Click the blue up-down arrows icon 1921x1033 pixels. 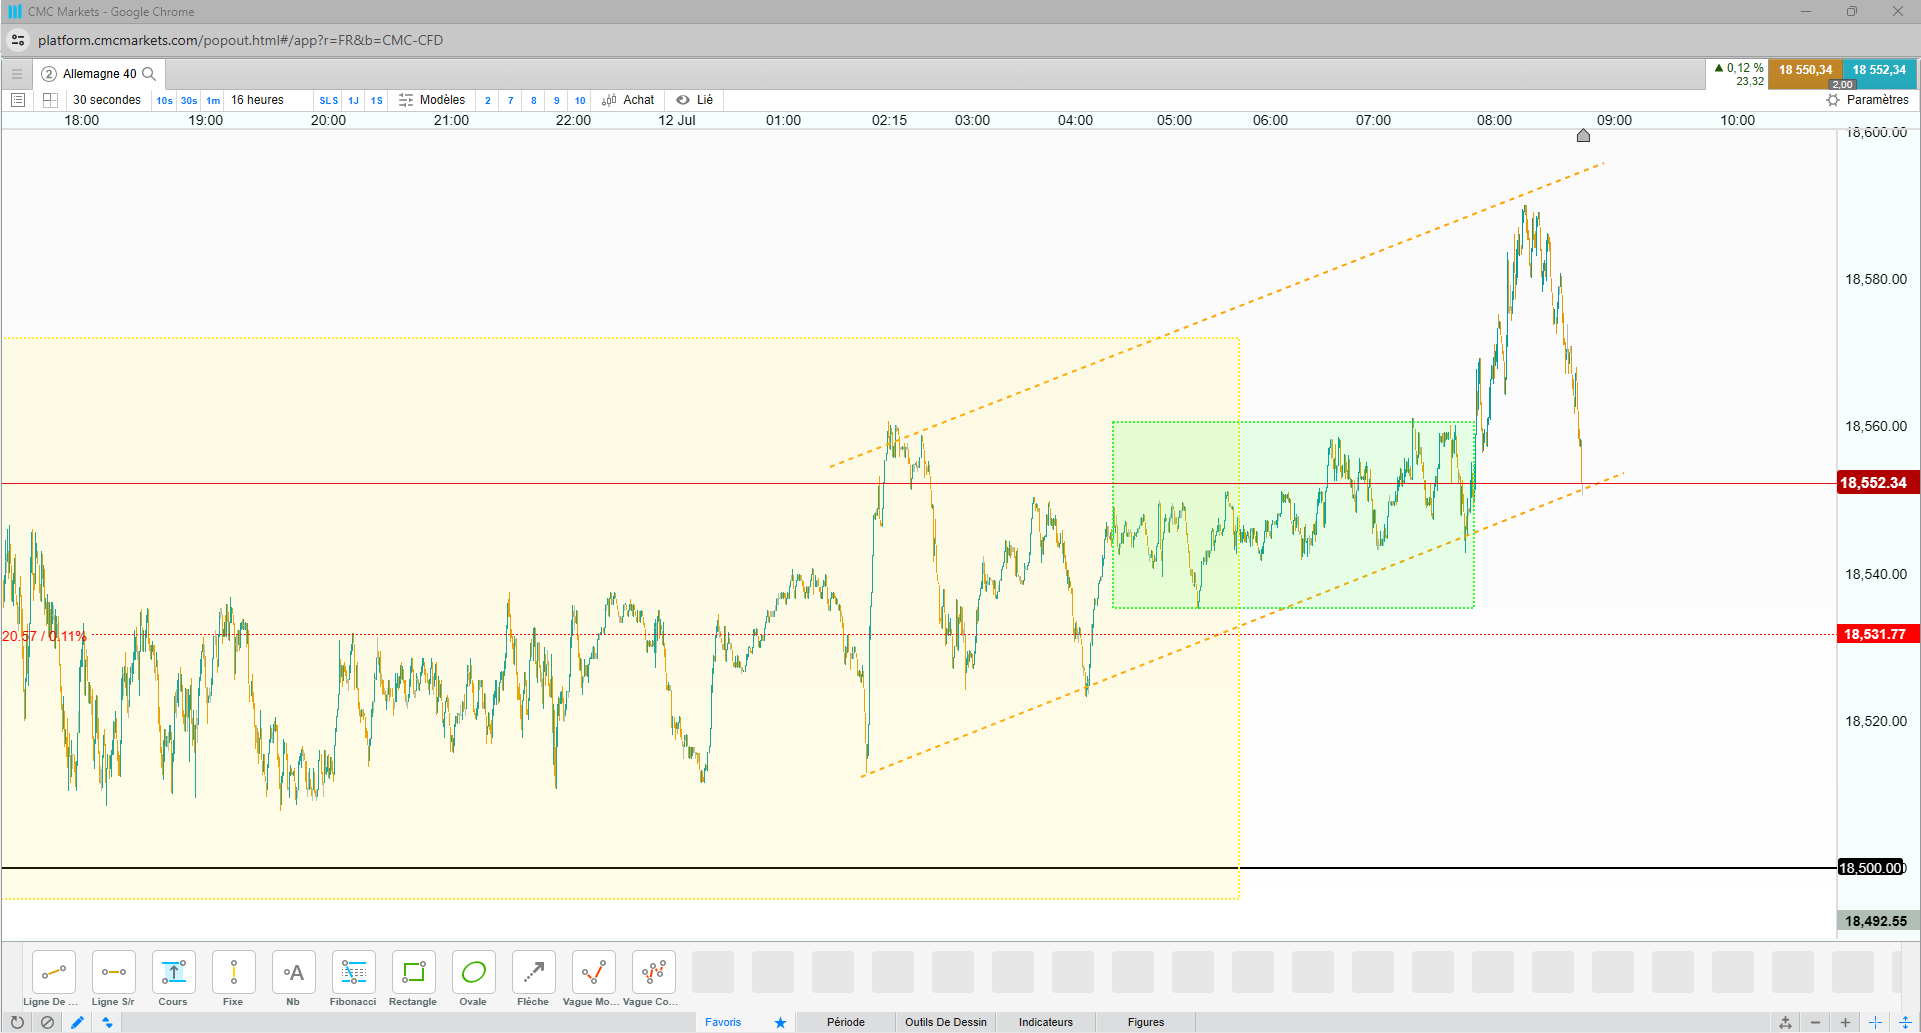click(x=107, y=1022)
